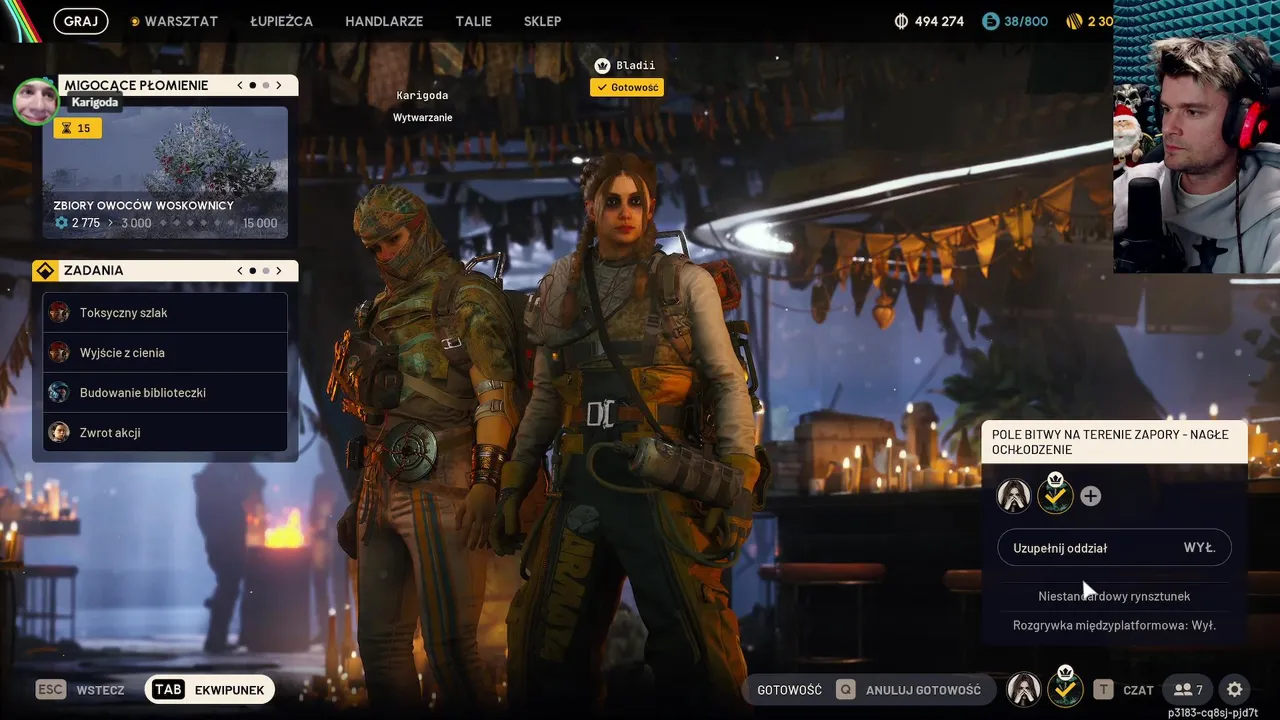Click the Q key hint icon
Screen dimensions: 1280x720
coord(845,690)
